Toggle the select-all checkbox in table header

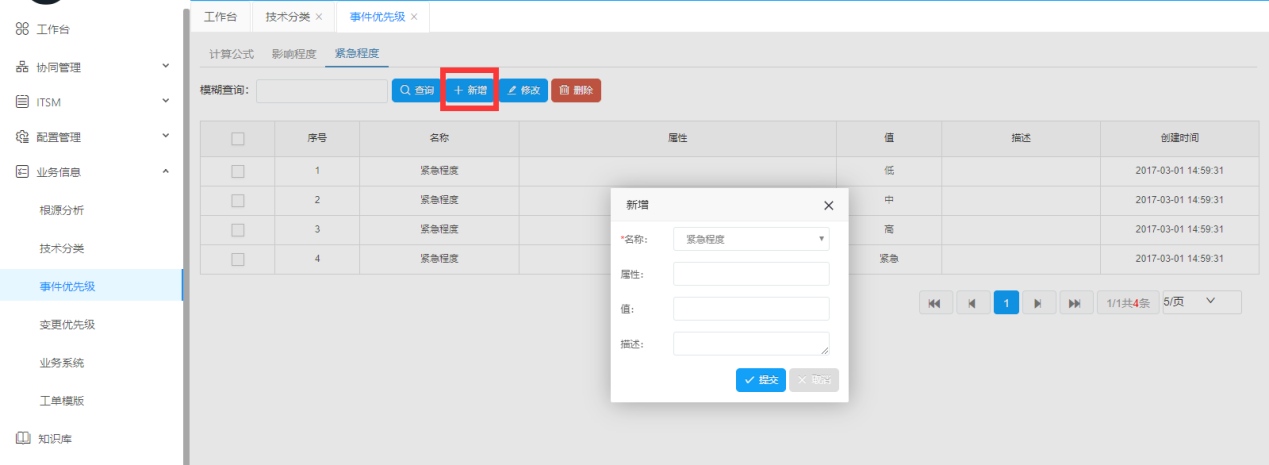click(x=237, y=139)
